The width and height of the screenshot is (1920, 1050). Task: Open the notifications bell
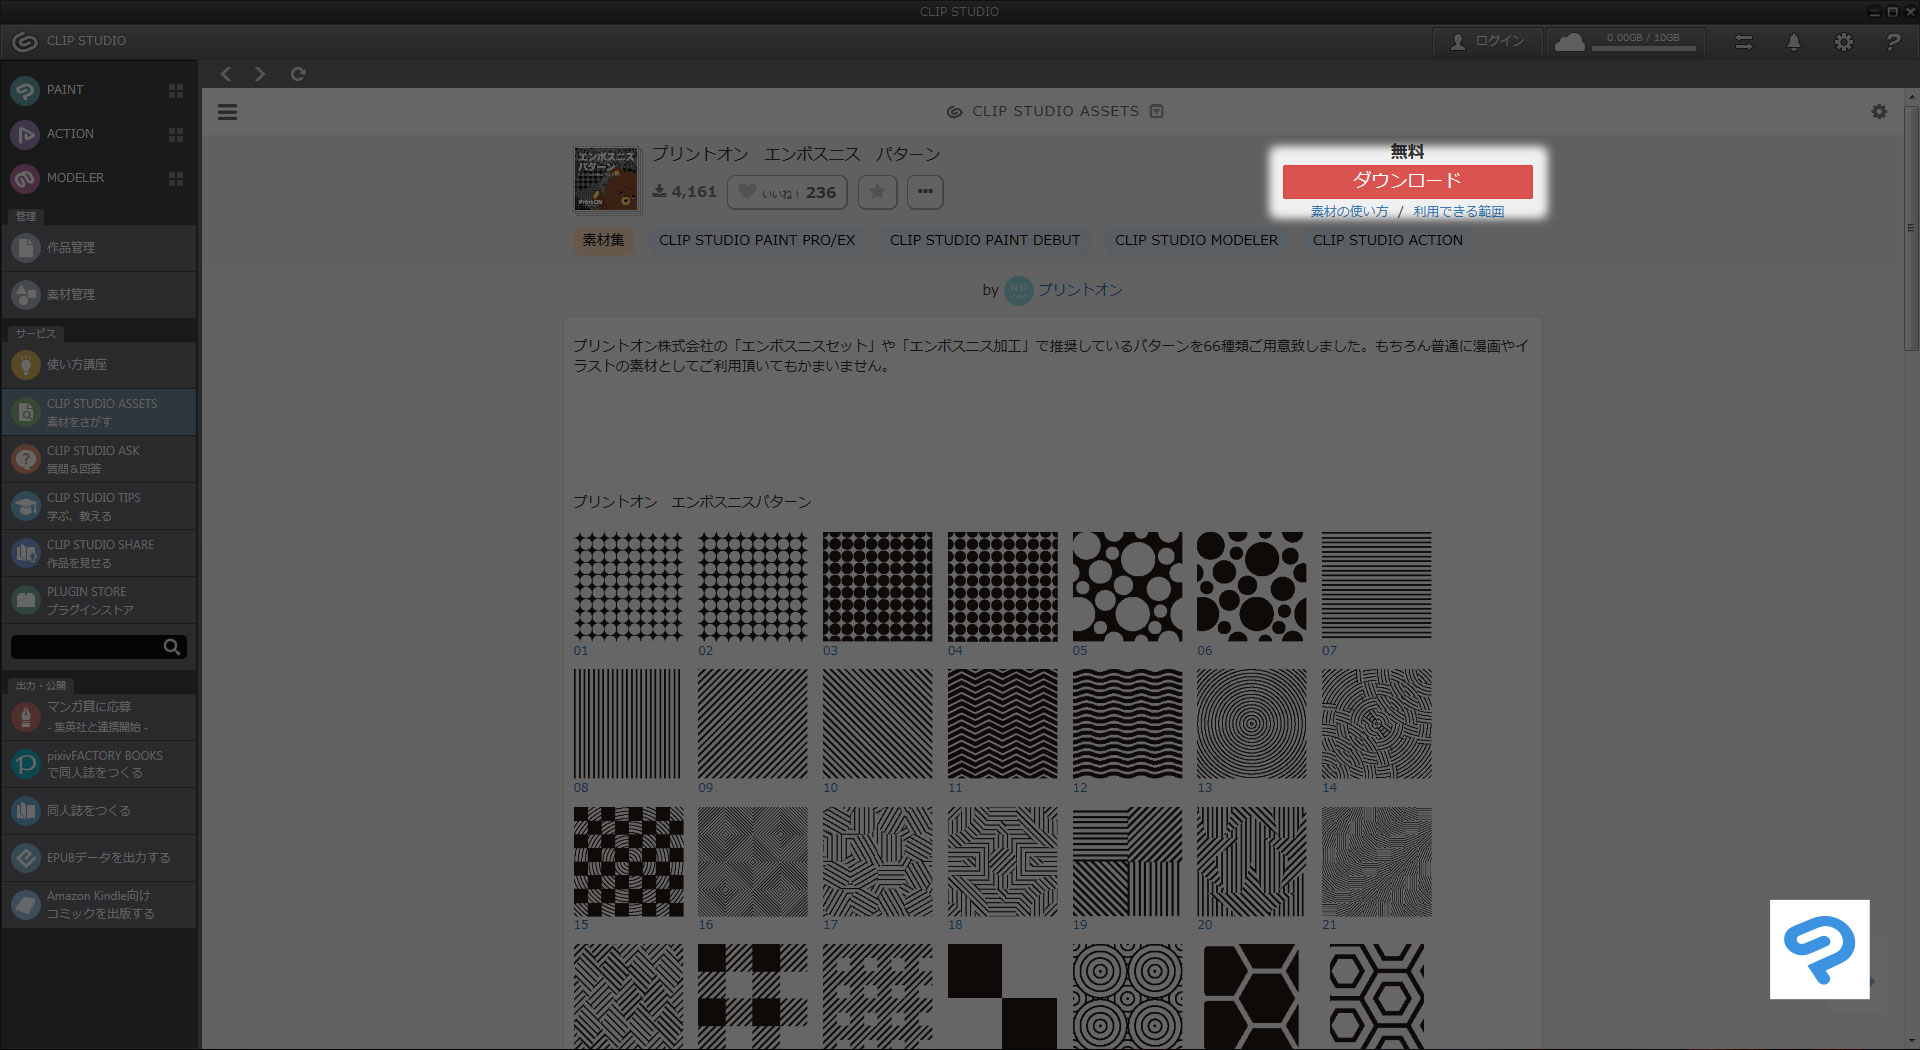[x=1794, y=42]
